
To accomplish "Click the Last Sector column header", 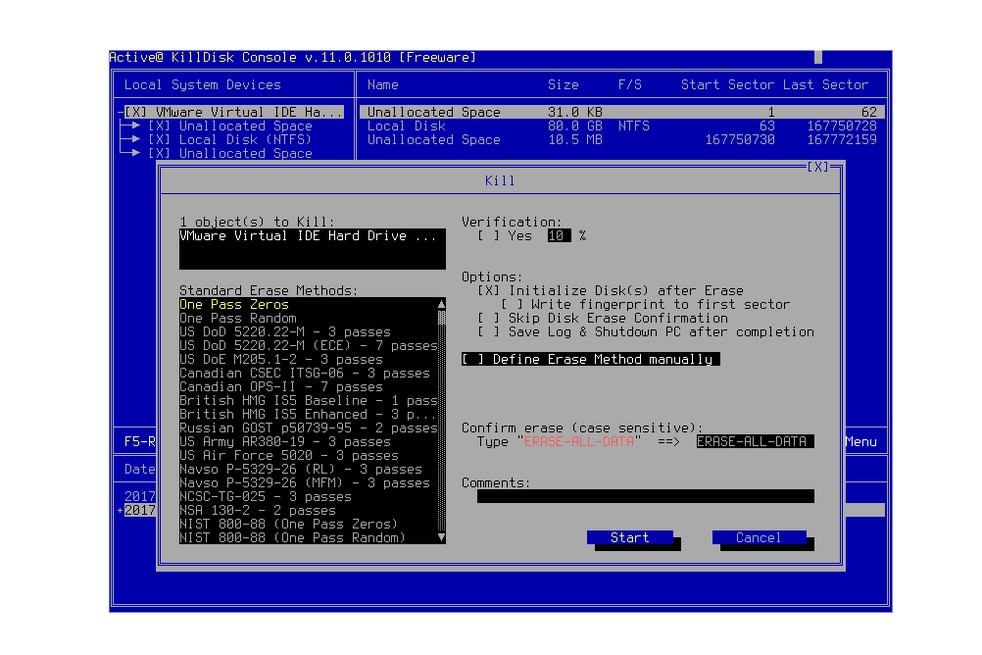I will click(825, 85).
